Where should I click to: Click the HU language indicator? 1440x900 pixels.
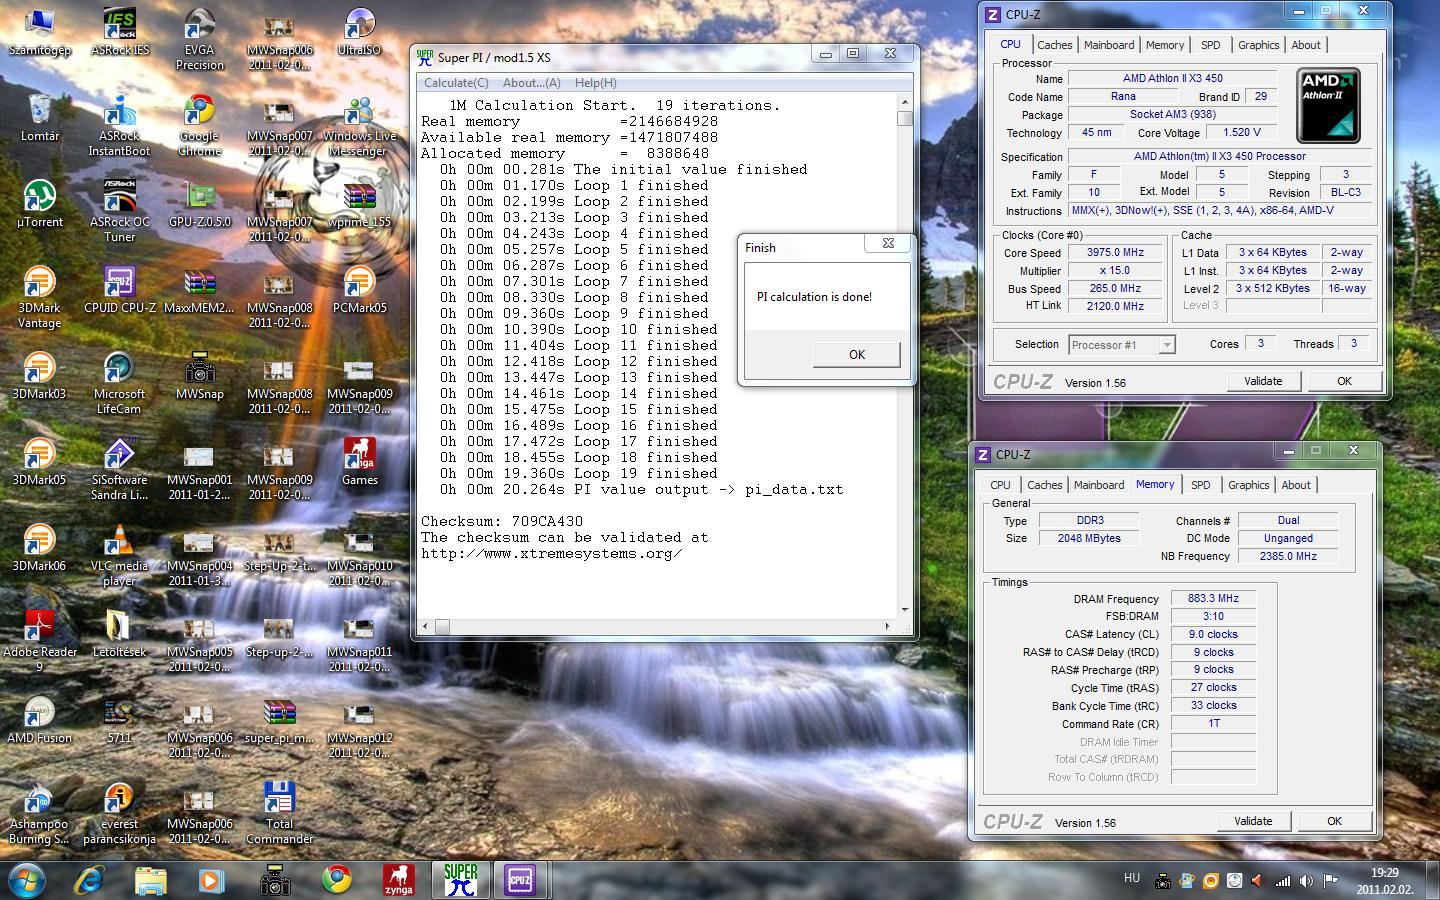(1132, 878)
